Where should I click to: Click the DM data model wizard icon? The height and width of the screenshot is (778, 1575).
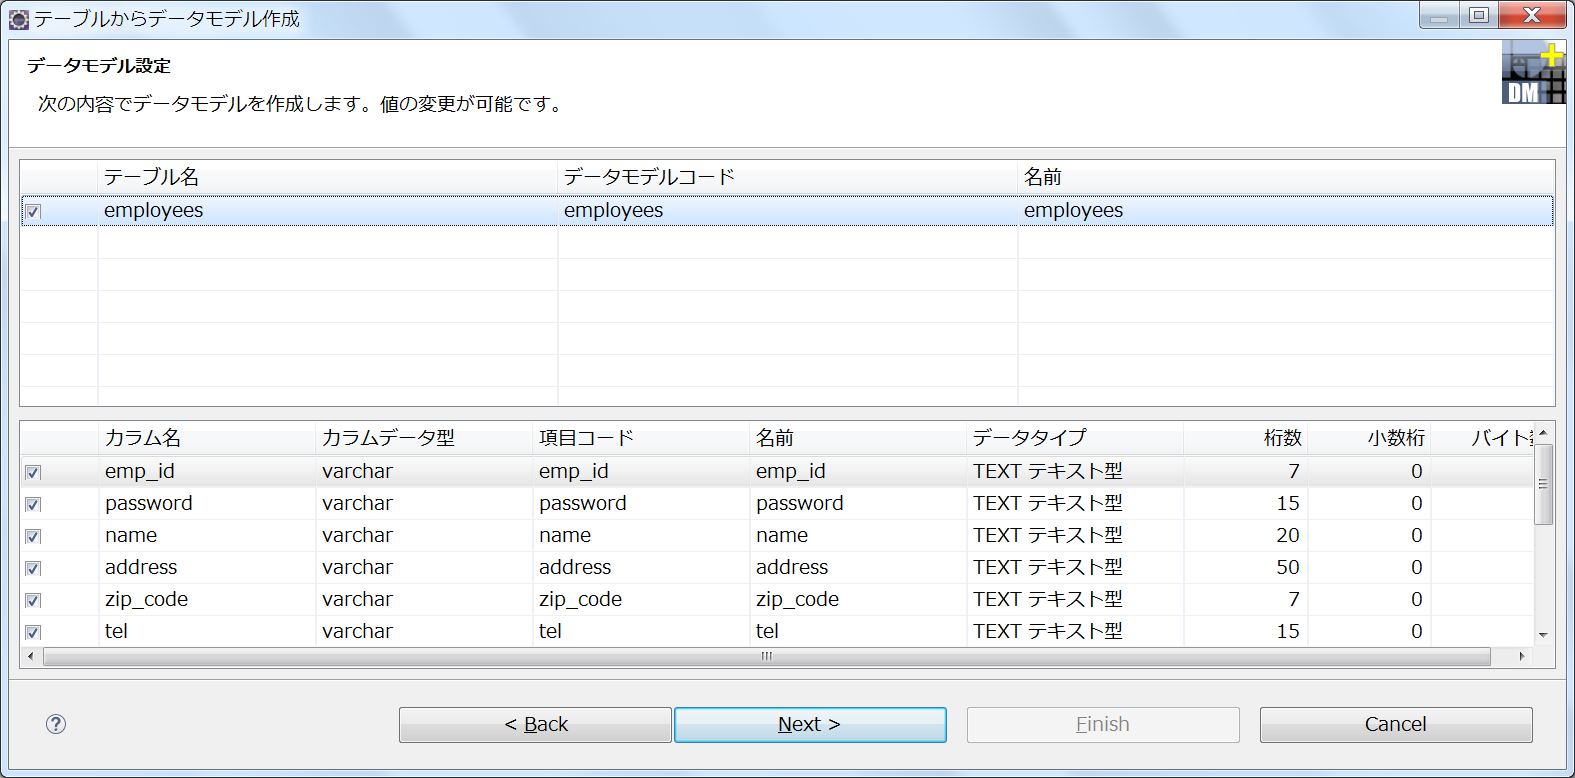(x=1532, y=73)
